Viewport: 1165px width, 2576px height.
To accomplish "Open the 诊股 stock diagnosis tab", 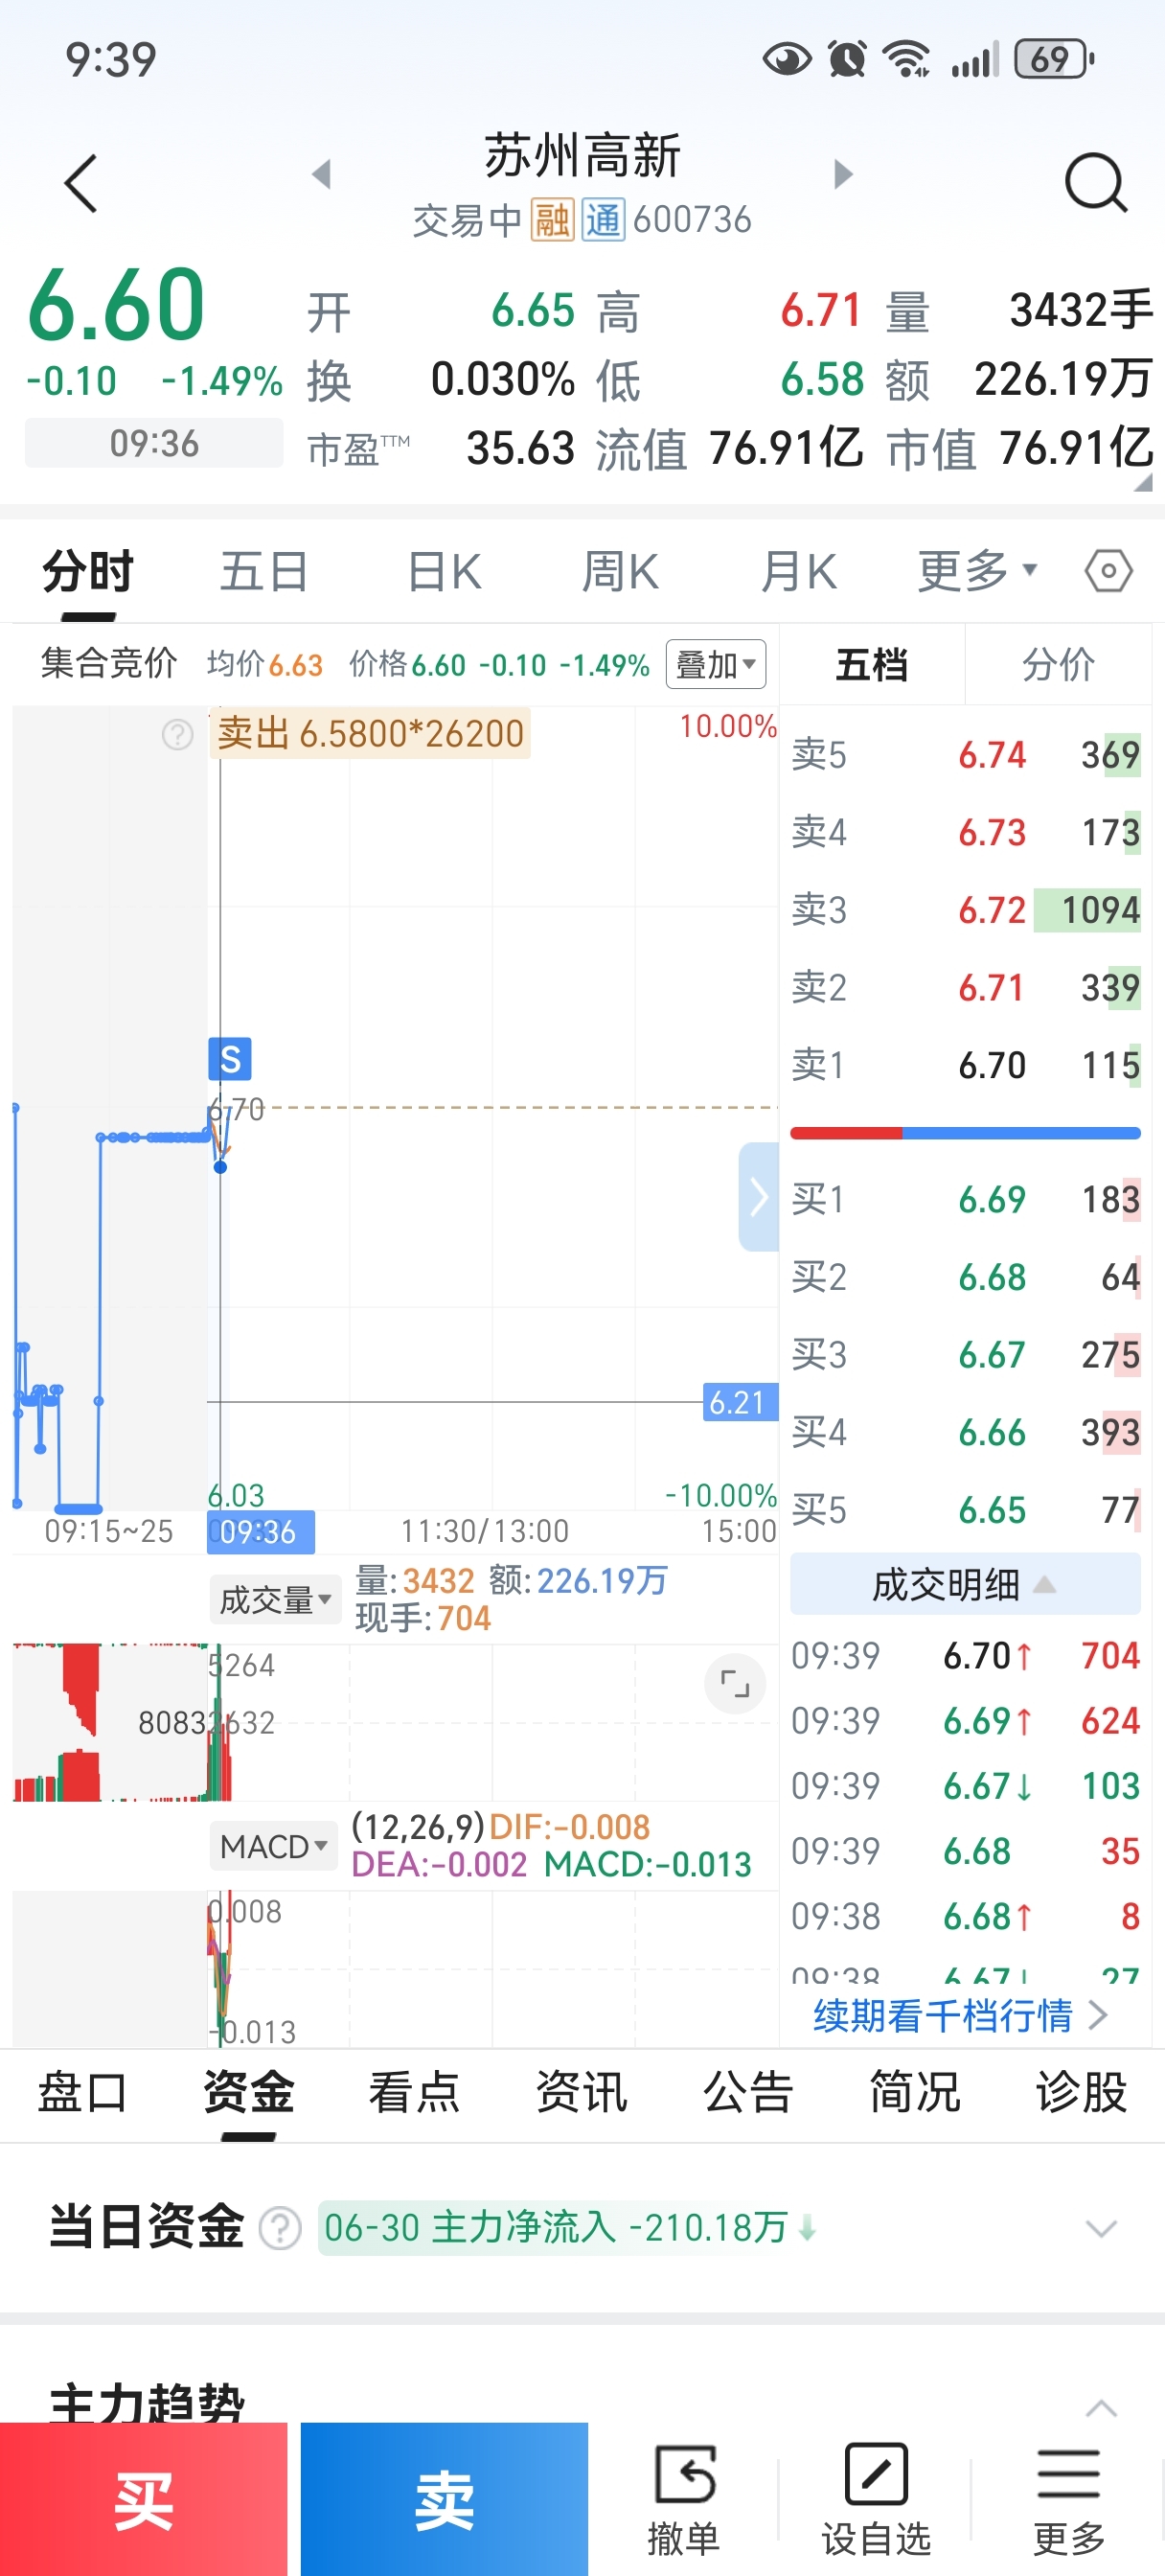I will 1081,2093.
